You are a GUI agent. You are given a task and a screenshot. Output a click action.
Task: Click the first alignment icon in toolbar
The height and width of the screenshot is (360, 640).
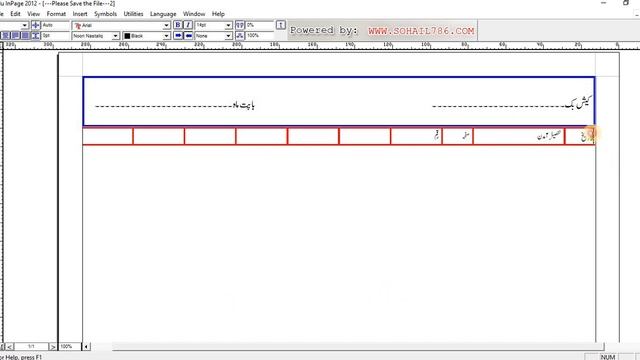[x=6, y=36]
